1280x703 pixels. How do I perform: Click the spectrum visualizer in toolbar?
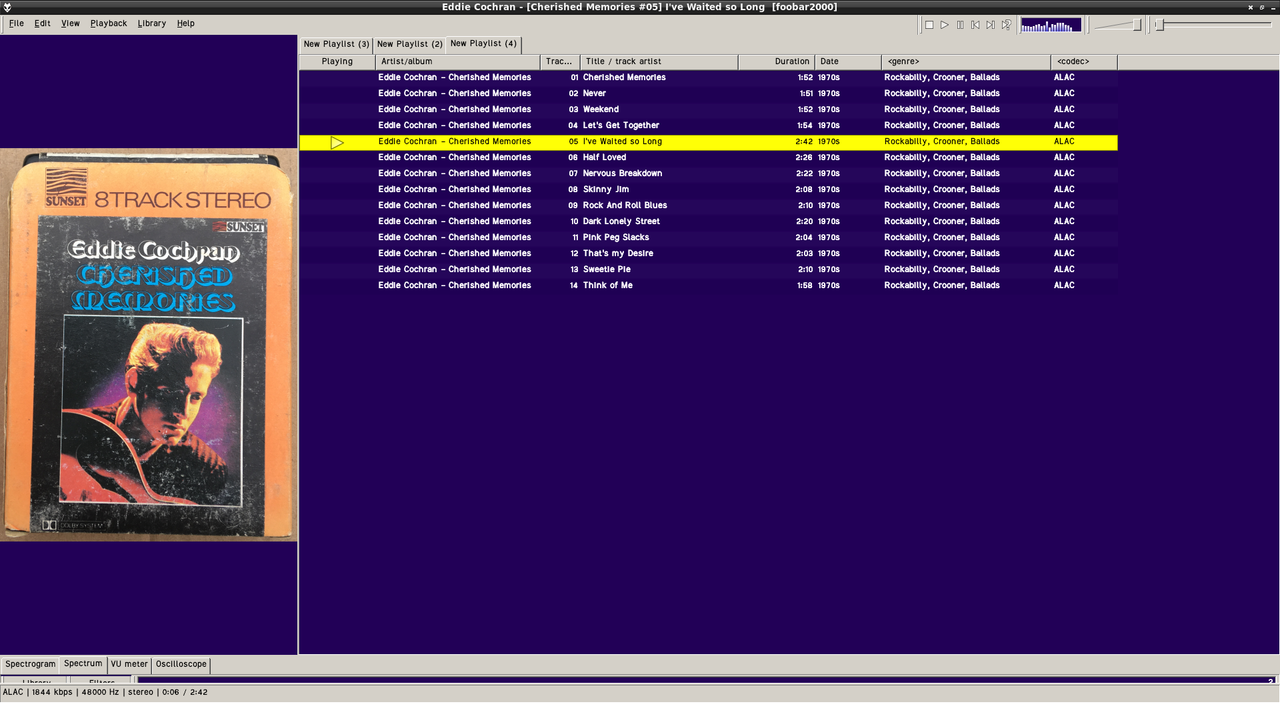point(1051,25)
